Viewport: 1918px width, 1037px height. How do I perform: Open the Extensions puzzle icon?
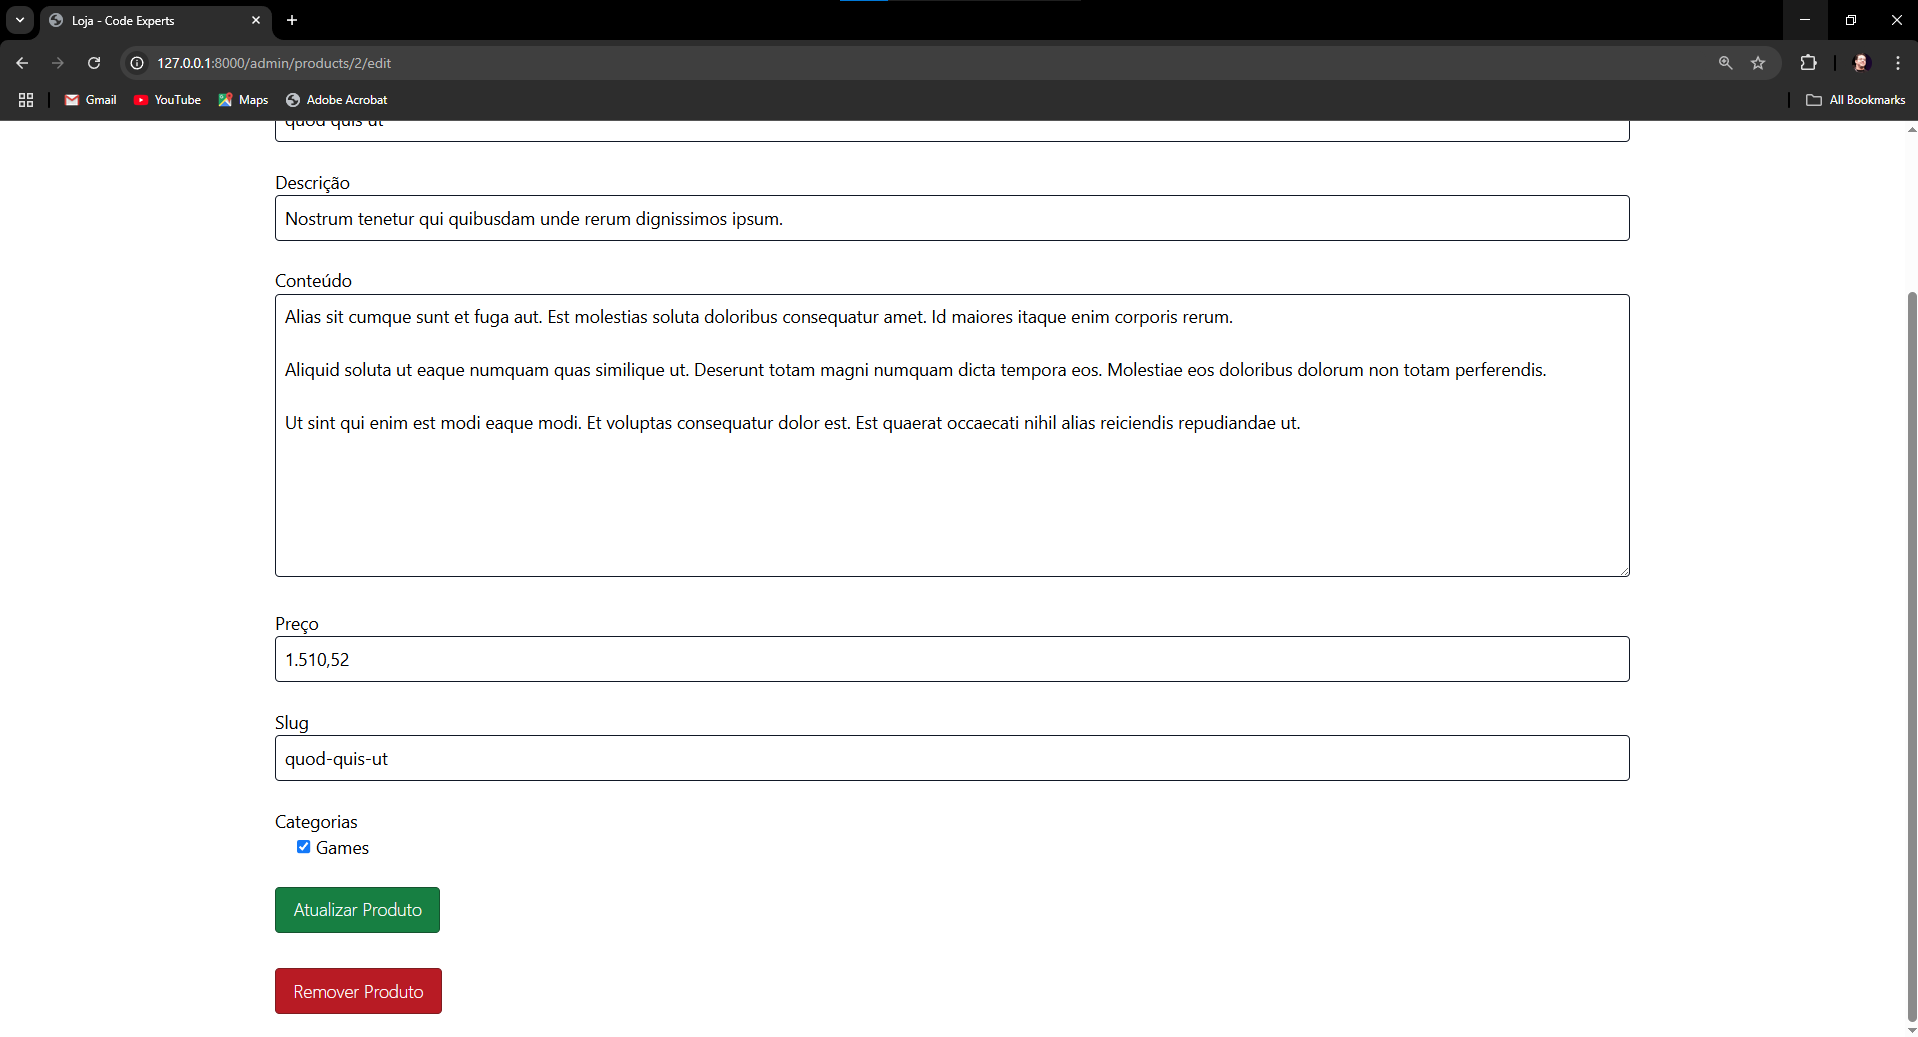pos(1808,63)
